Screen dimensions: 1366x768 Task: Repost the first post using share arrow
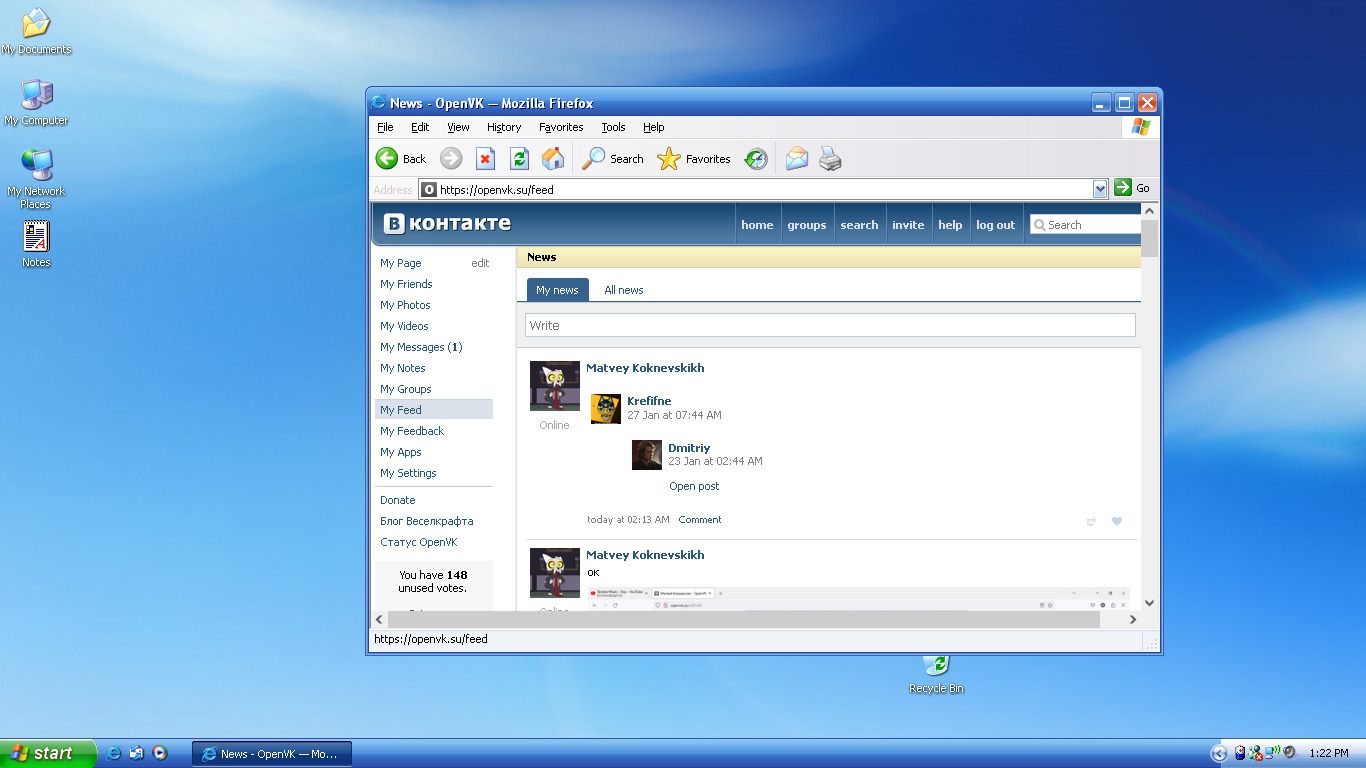[1091, 521]
